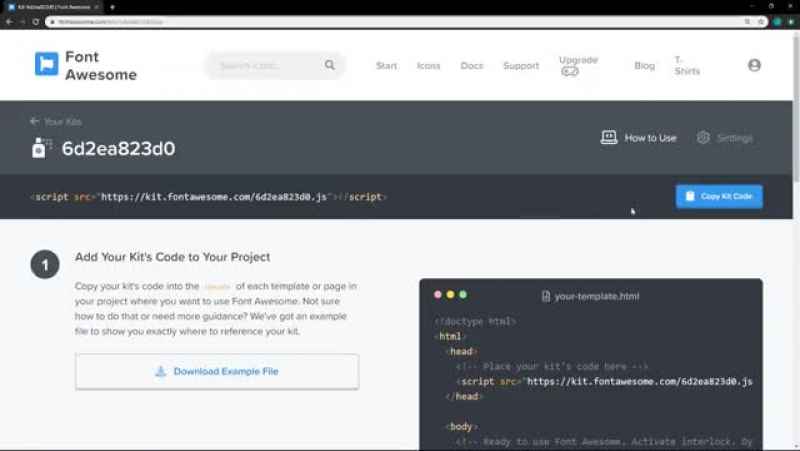Open the Icons nav item

[x=428, y=65]
